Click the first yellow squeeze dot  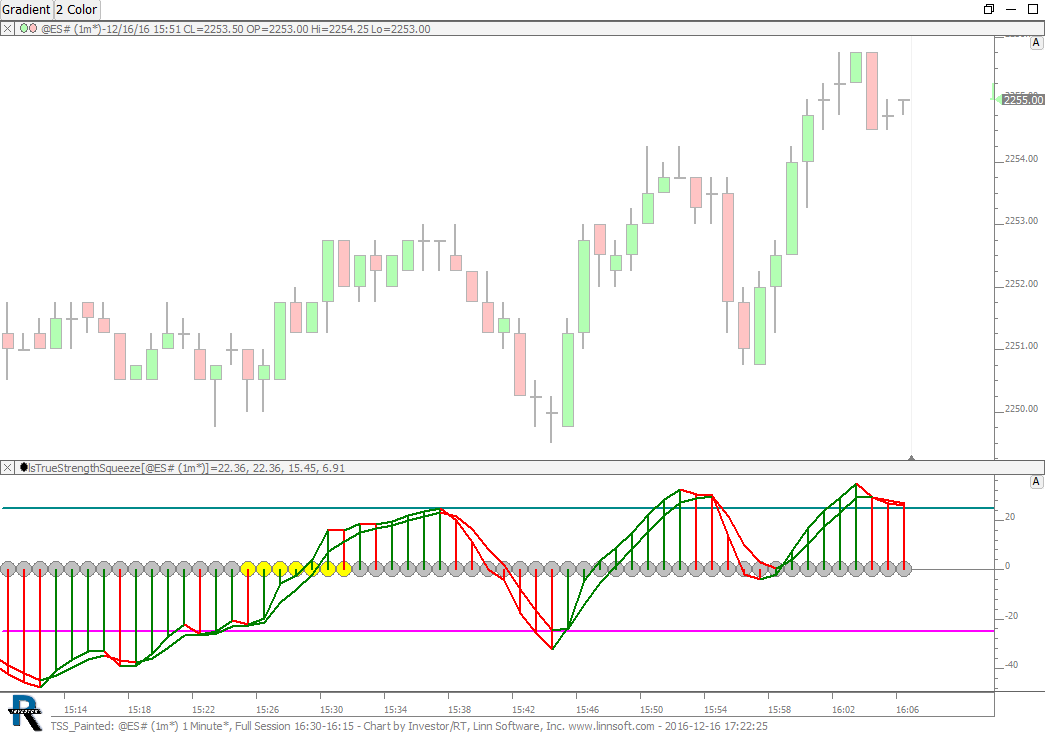pos(247,569)
